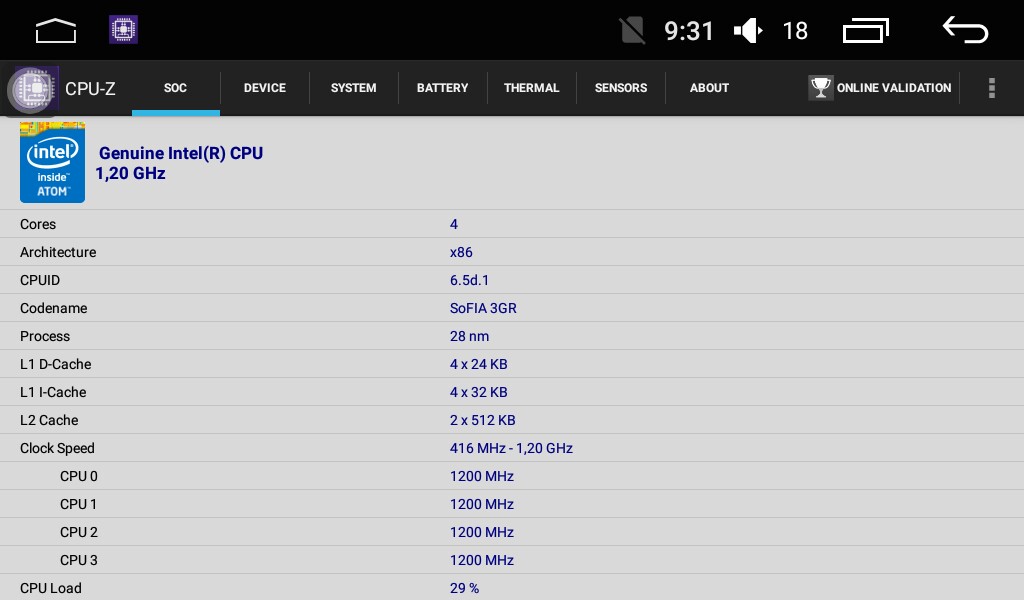Click the Cores value 4

(x=454, y=224)
